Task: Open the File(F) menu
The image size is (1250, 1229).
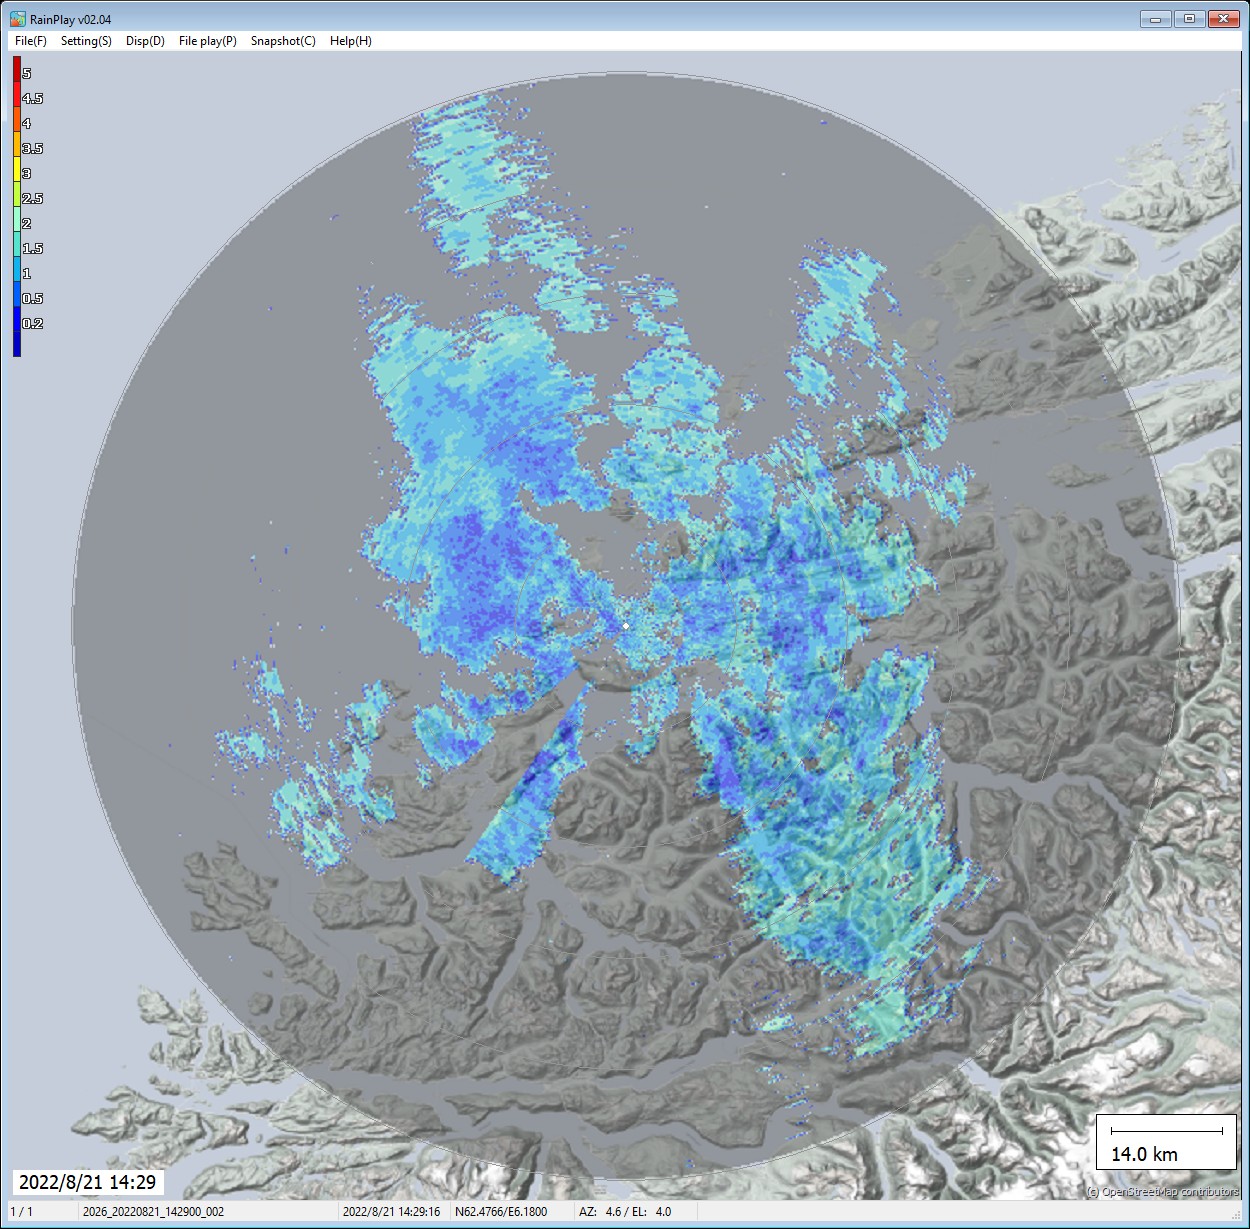Action: (x=29, y=41)
